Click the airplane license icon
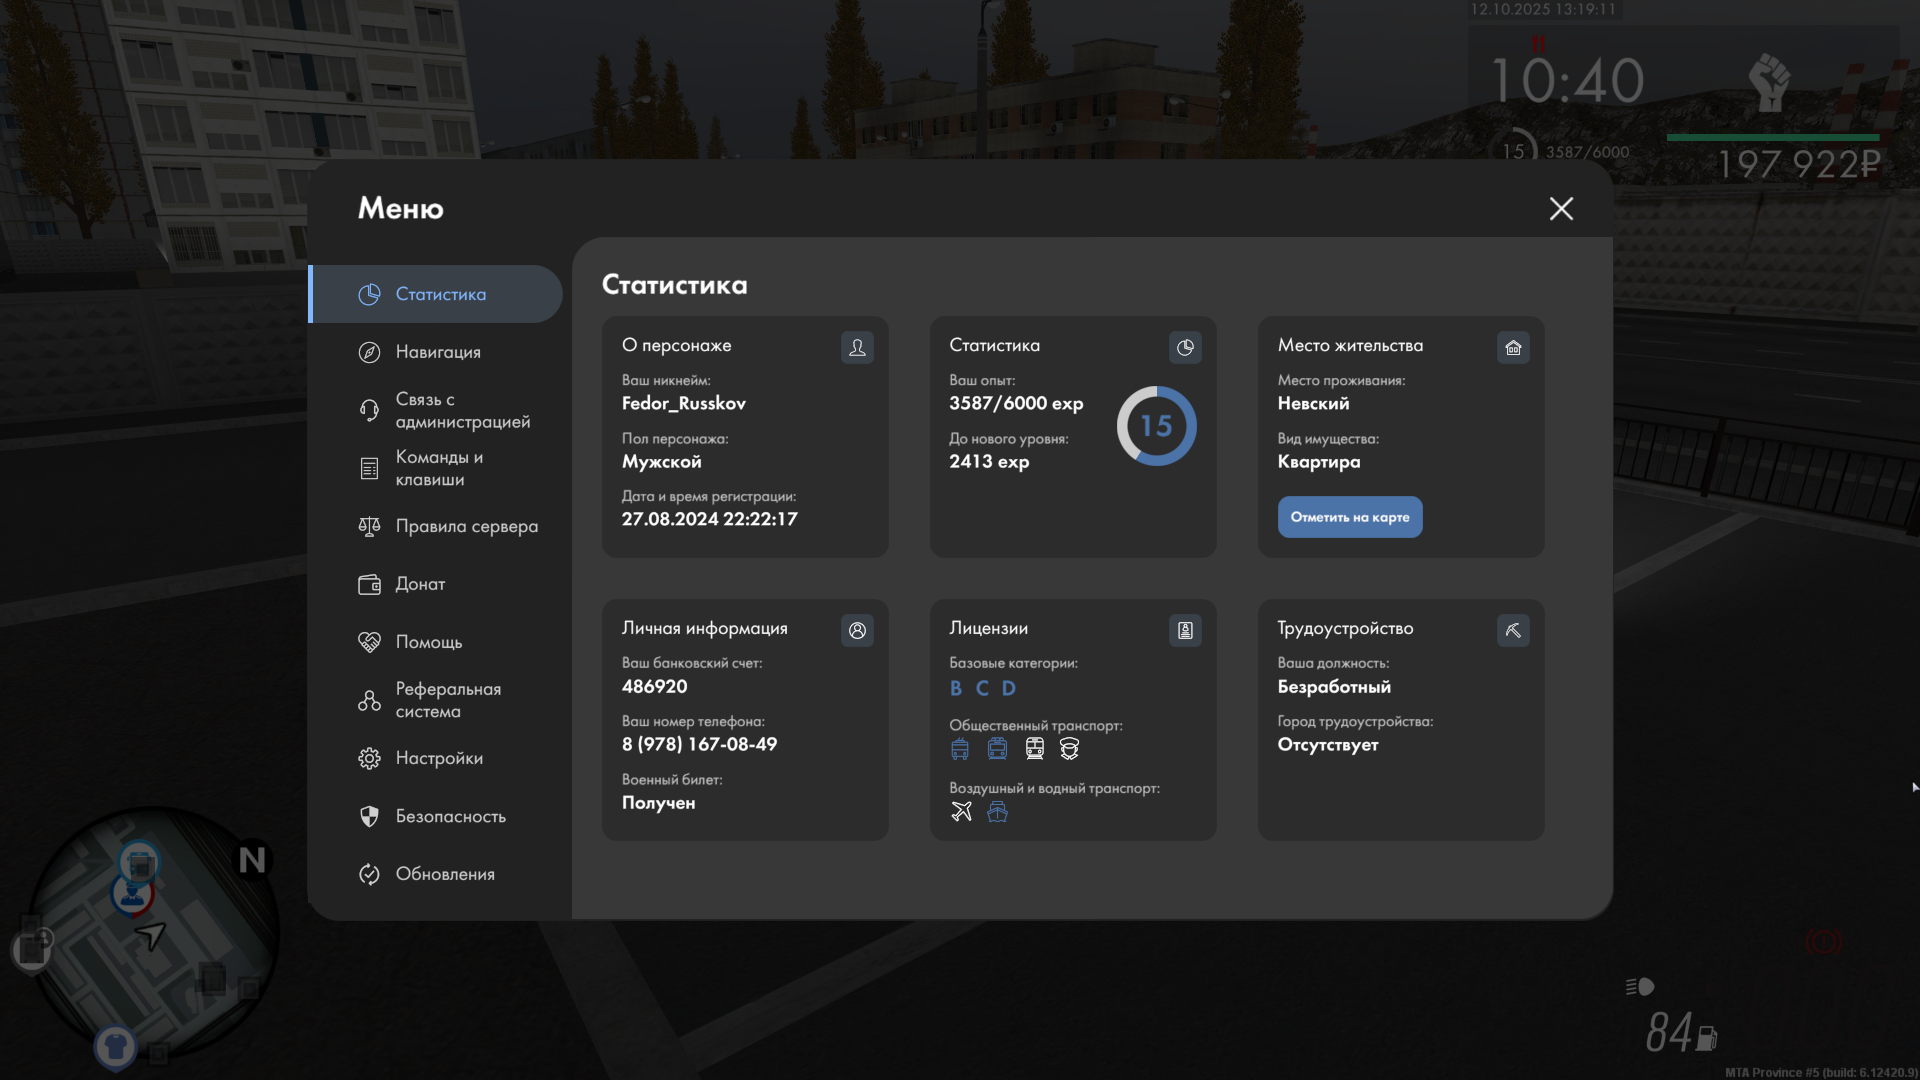This screenshot has height=1080, width=1920. point(961,811)
